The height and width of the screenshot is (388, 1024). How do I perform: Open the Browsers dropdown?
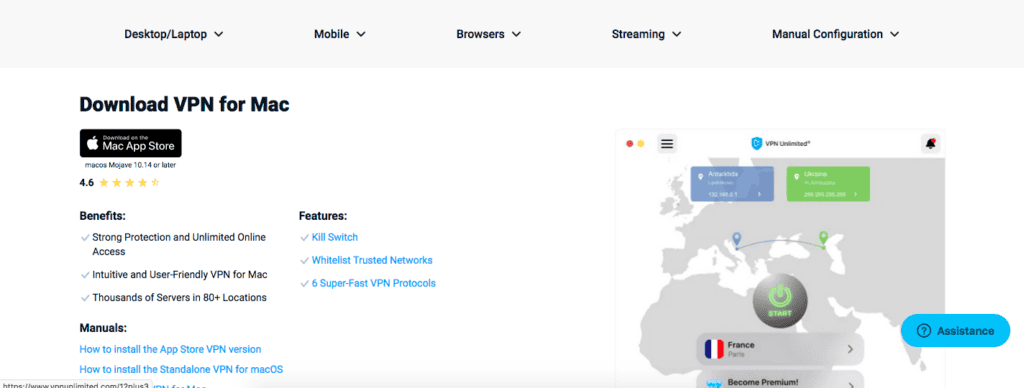488,34
